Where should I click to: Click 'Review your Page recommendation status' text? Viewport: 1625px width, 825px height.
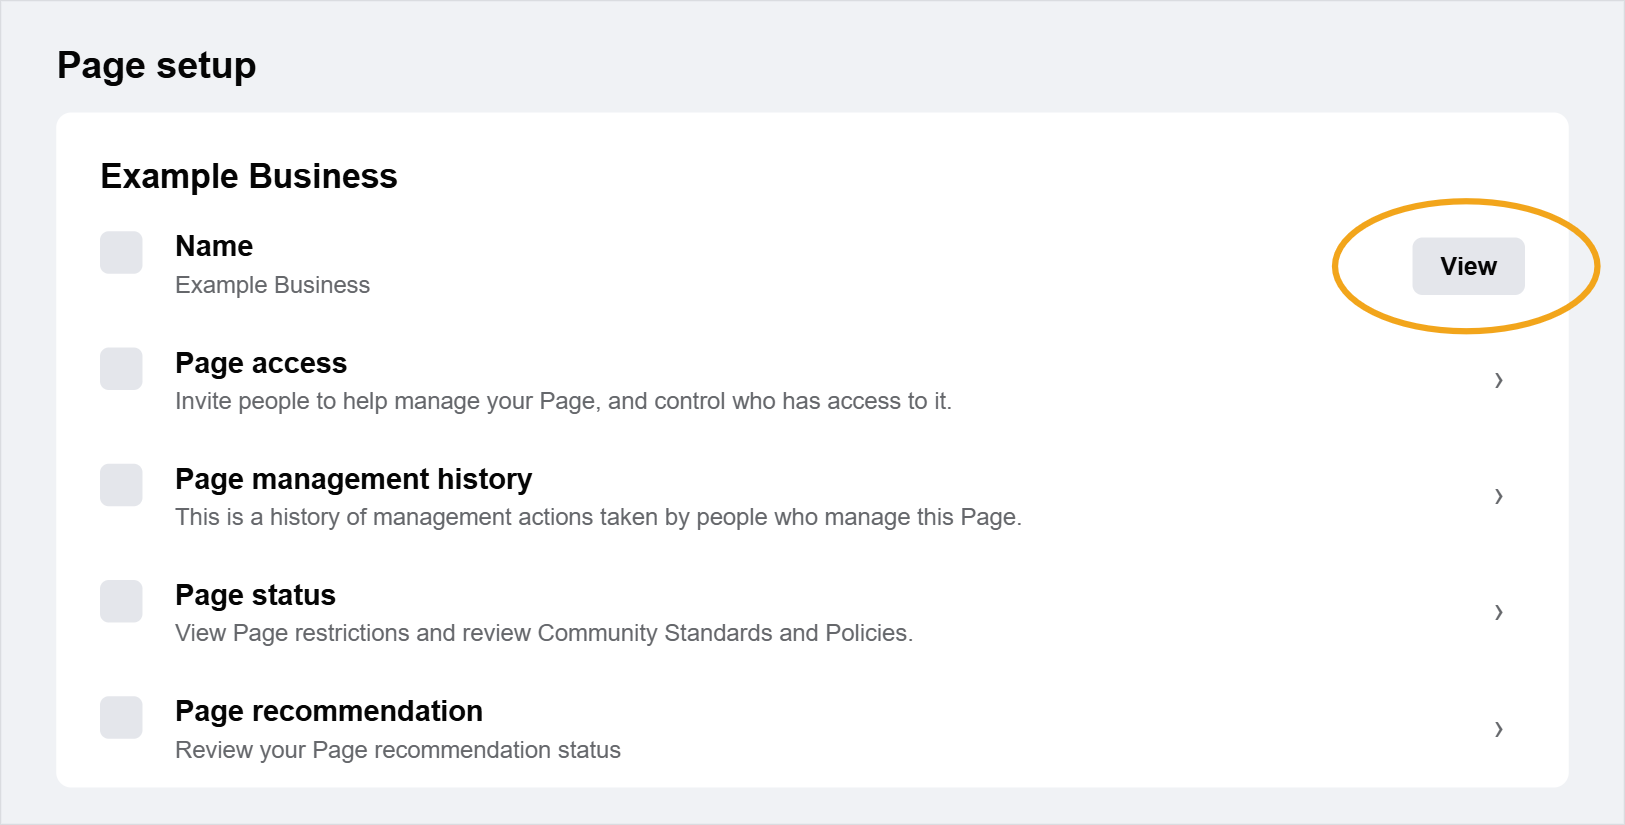398,750
